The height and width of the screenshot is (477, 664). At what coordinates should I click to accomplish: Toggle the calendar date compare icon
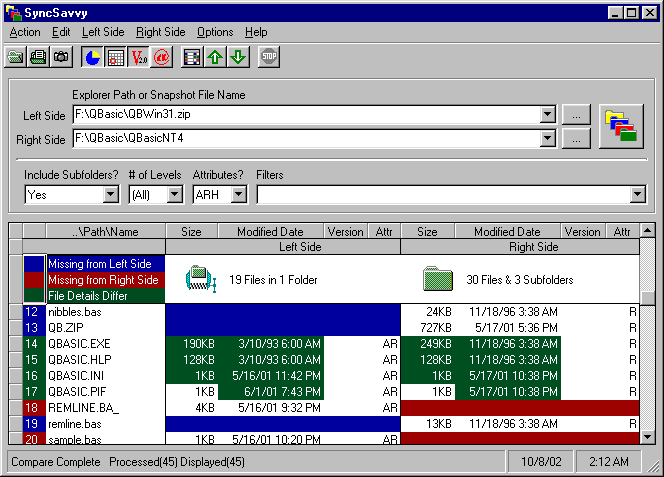coord(115,57)
